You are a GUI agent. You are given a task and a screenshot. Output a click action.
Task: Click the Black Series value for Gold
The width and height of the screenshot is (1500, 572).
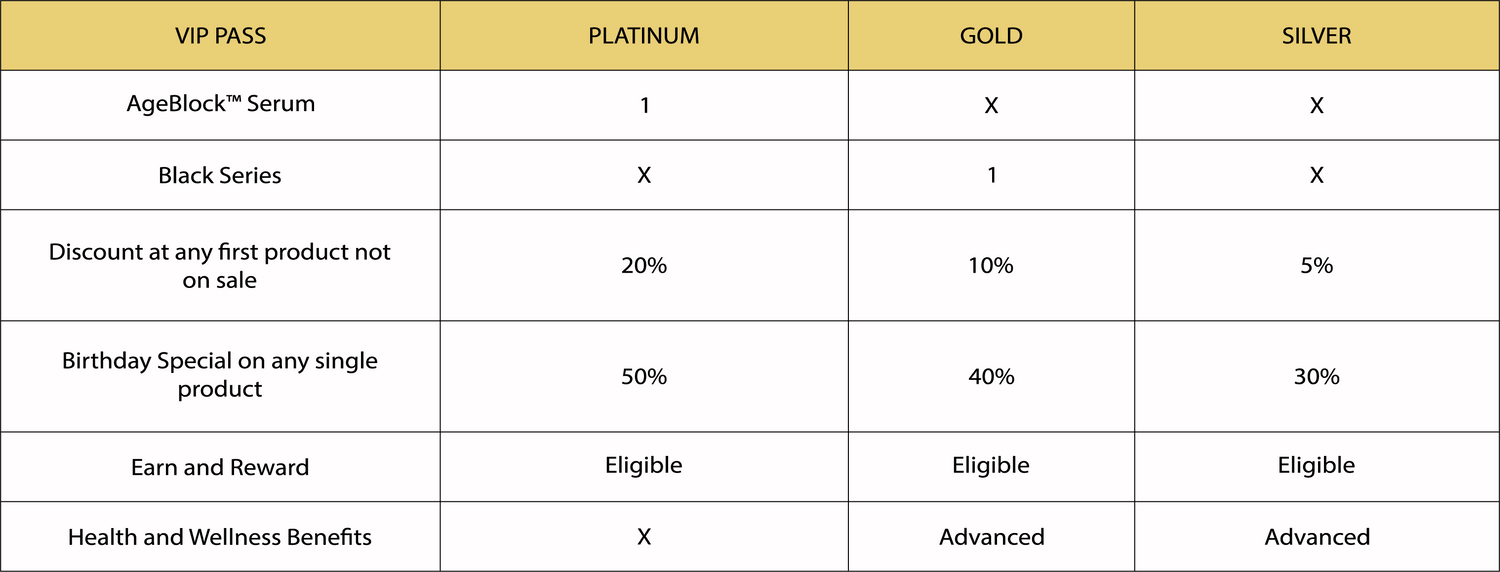991,175
